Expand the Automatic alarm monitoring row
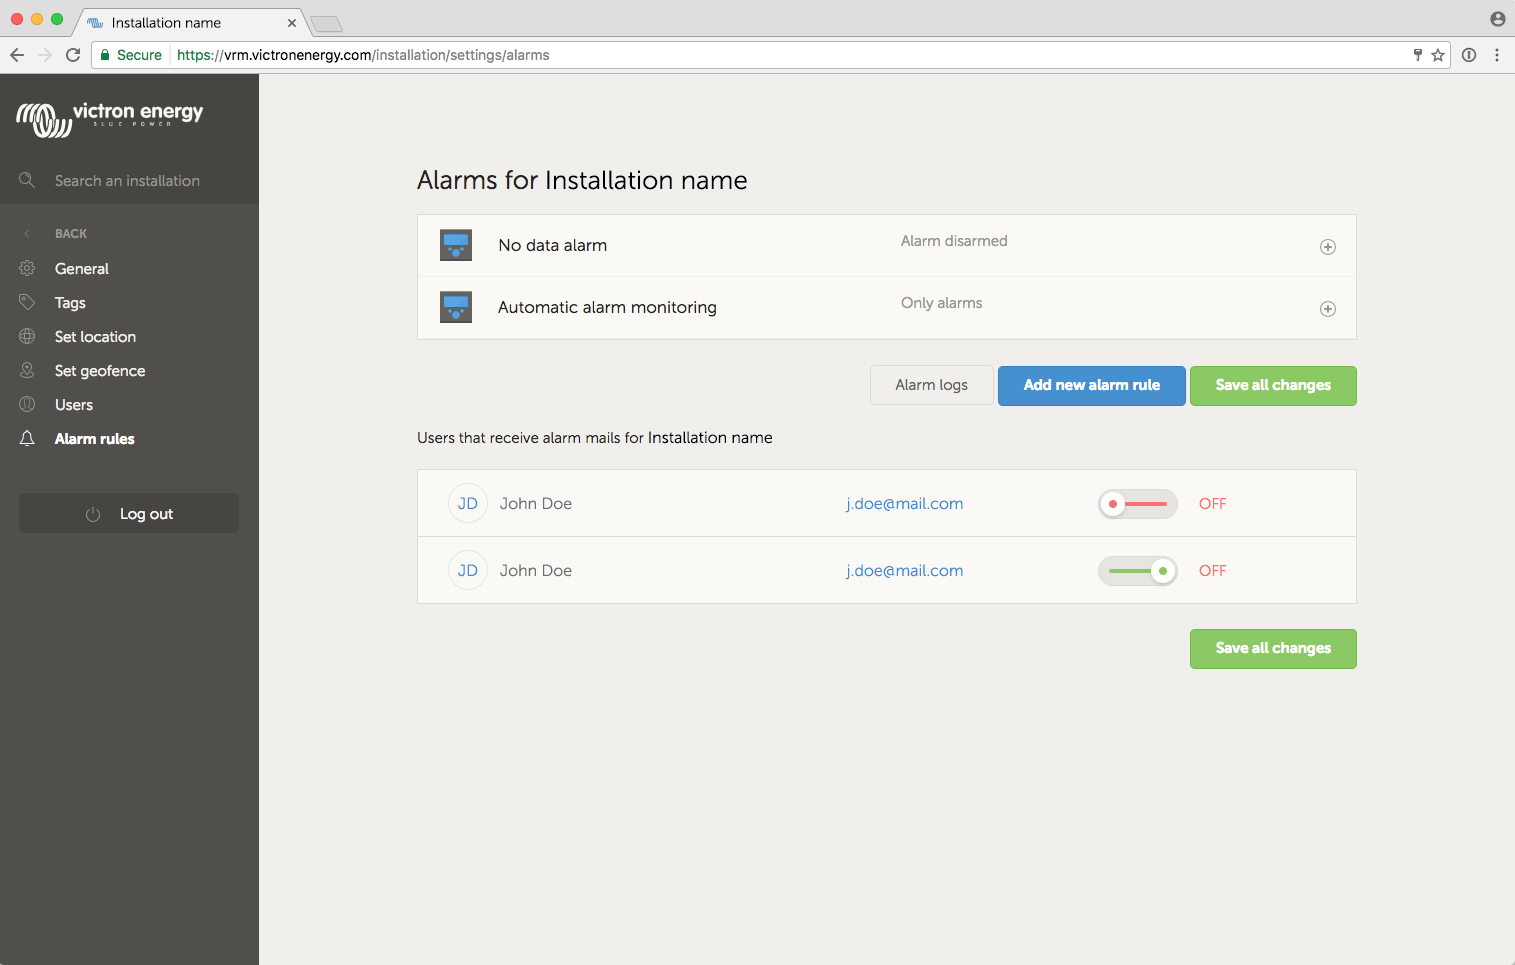This screenshot has width=1515, height=965. pos(1327,309)
